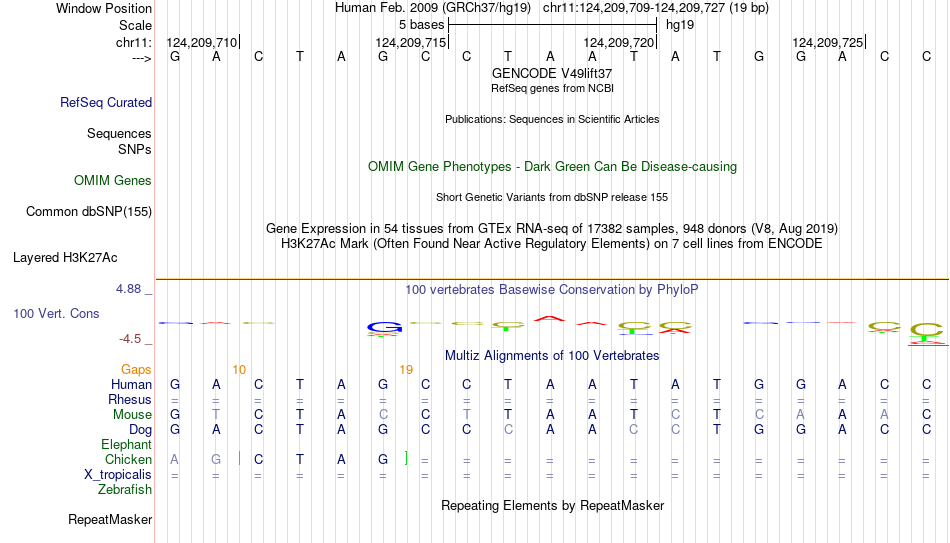The image size is (950, 543).
Task: Click Short Genetic Variants from dbSNP title
Action: (x=552, y=198)
